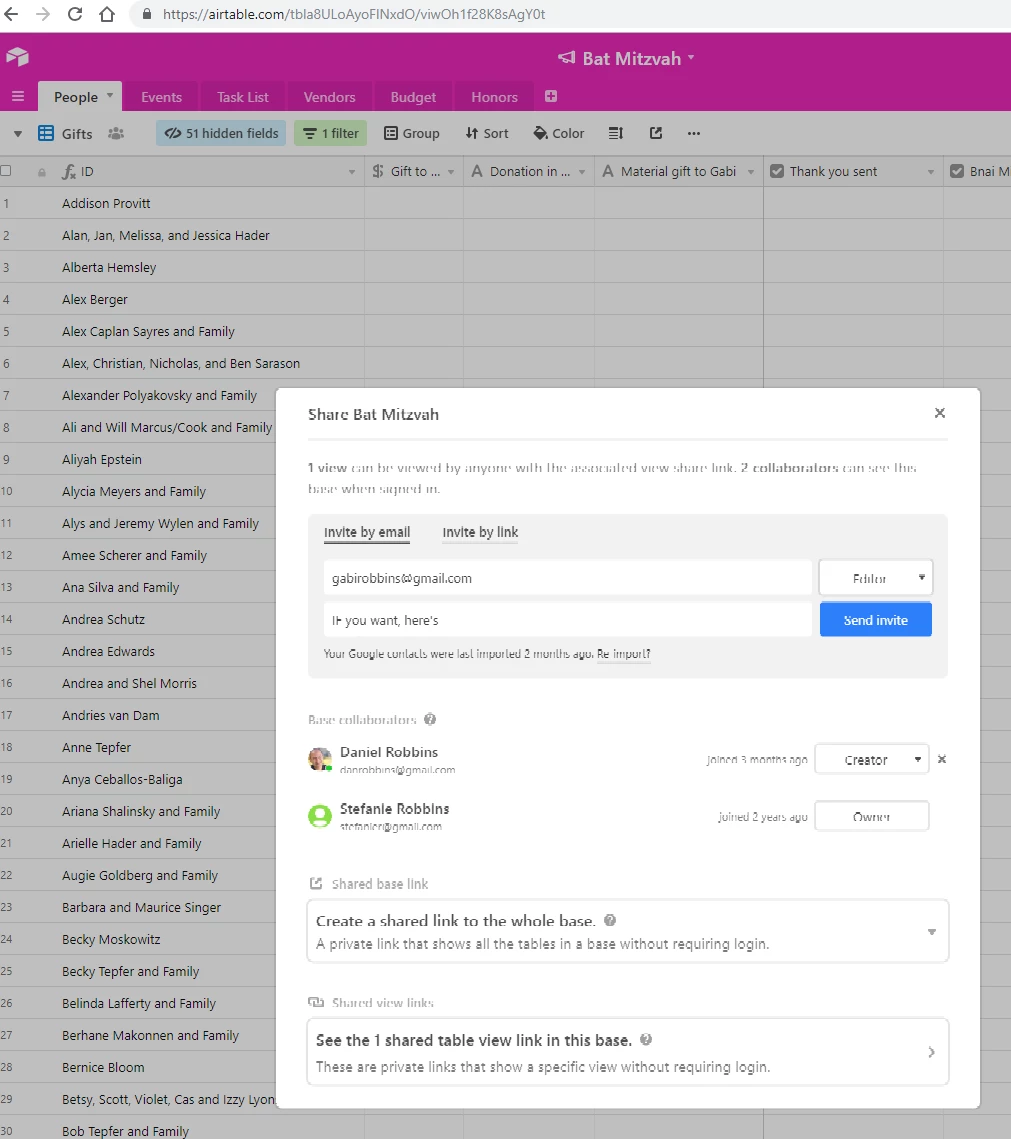Click Daniel Robbins avatar

320,759
